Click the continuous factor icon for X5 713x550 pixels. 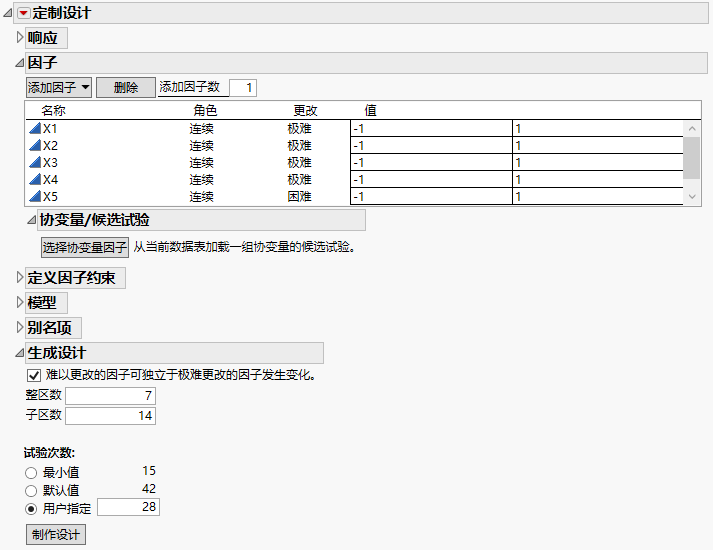coord(35,196)
